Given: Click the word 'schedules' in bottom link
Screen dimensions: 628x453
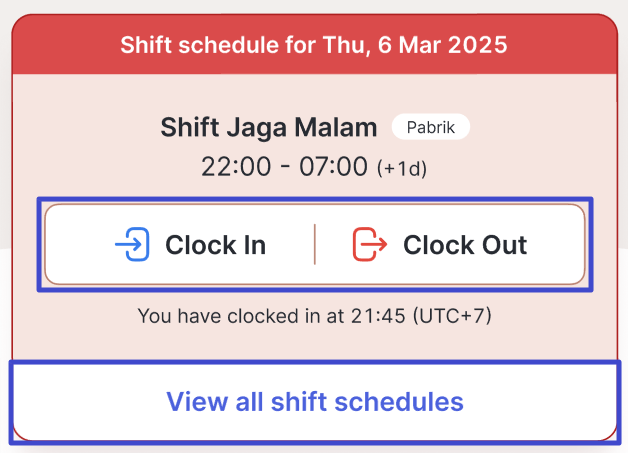Looking at the screenshot, I should (404, 402).
